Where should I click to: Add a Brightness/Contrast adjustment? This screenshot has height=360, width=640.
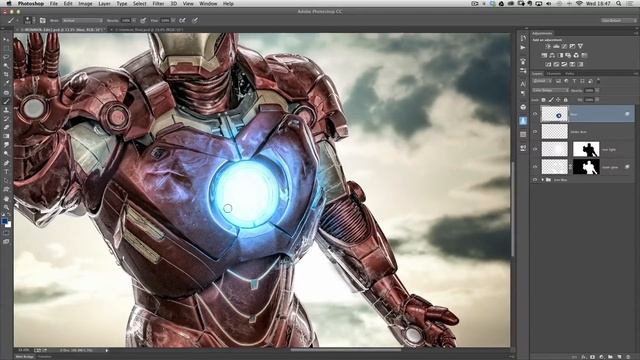pos(548,47)
